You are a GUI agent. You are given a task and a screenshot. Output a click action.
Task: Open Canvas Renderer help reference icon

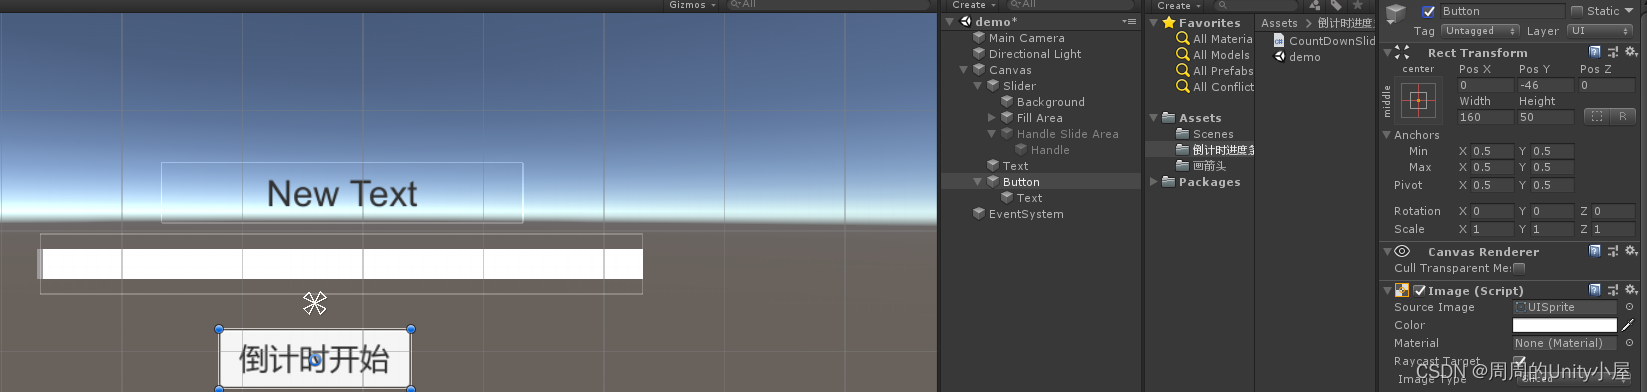pyautogui.click(x=1595, y=251)
